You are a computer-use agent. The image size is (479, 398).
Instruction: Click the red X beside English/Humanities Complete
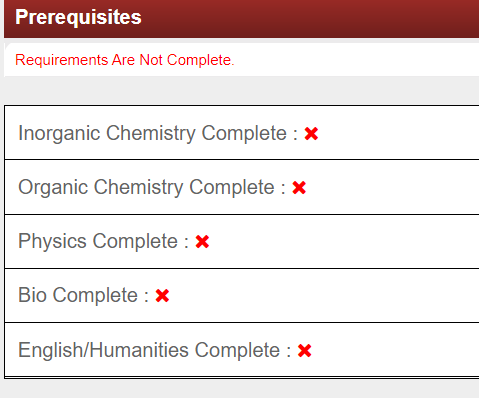pyautogui.click(x=304, y=351)
